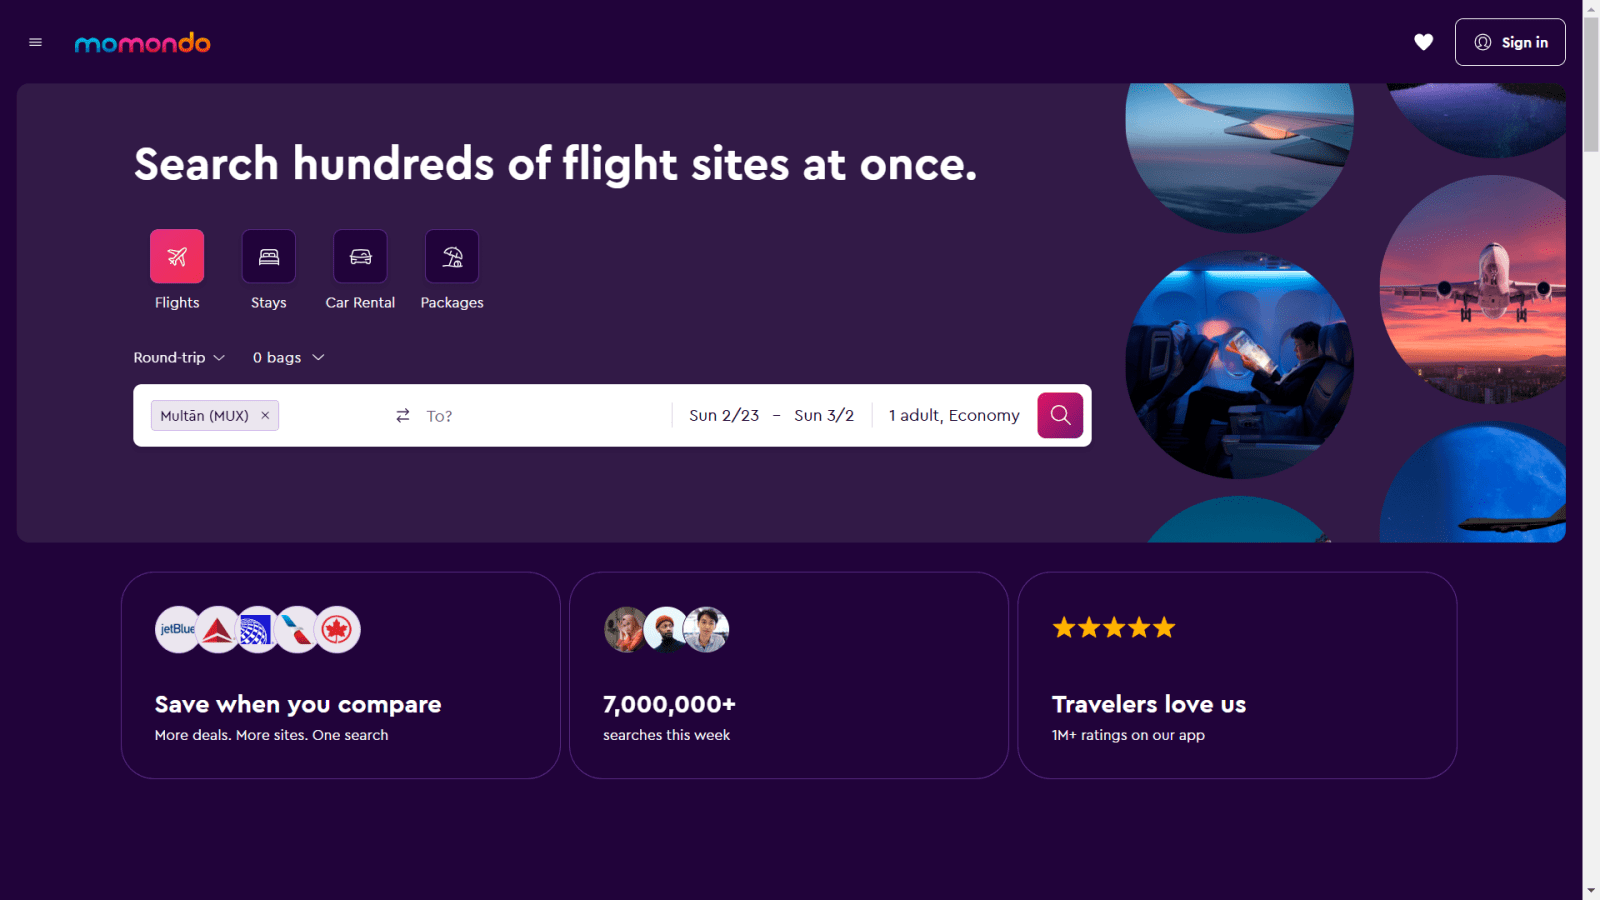Choose the Packages umbrella icon
Screen dimensions: 1600x900
[x=452, y=257]
